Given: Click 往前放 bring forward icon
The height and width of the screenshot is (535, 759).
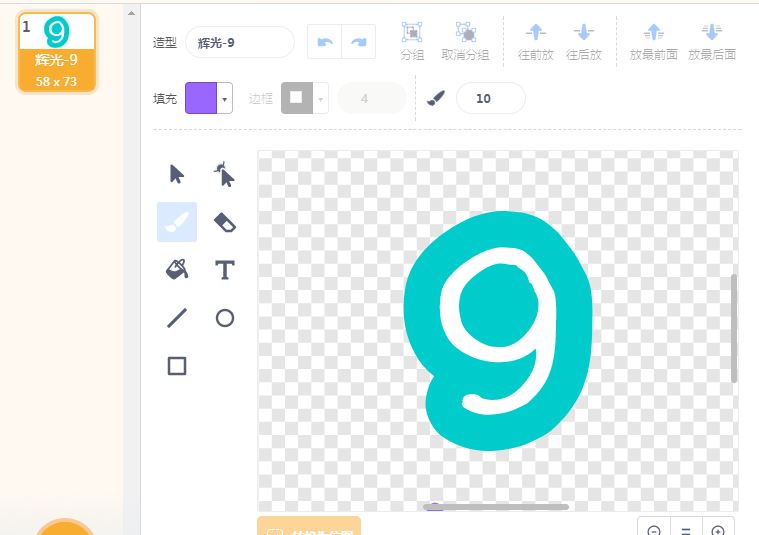Looking at the screenshot, I should (535, 32).
